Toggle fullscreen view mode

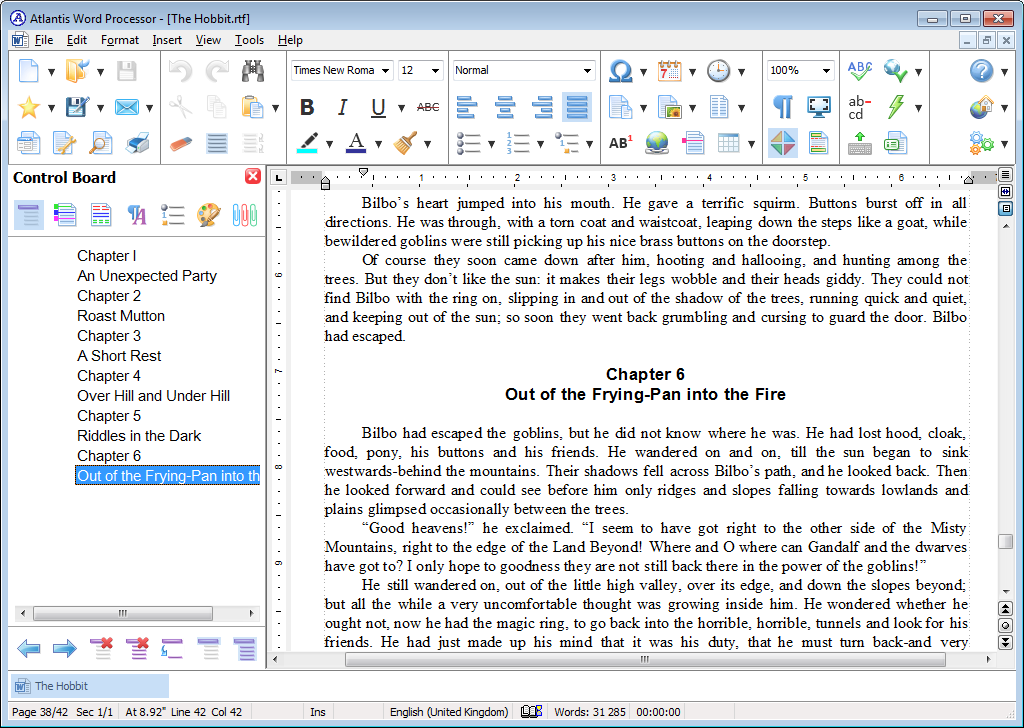tap(818, 107)
